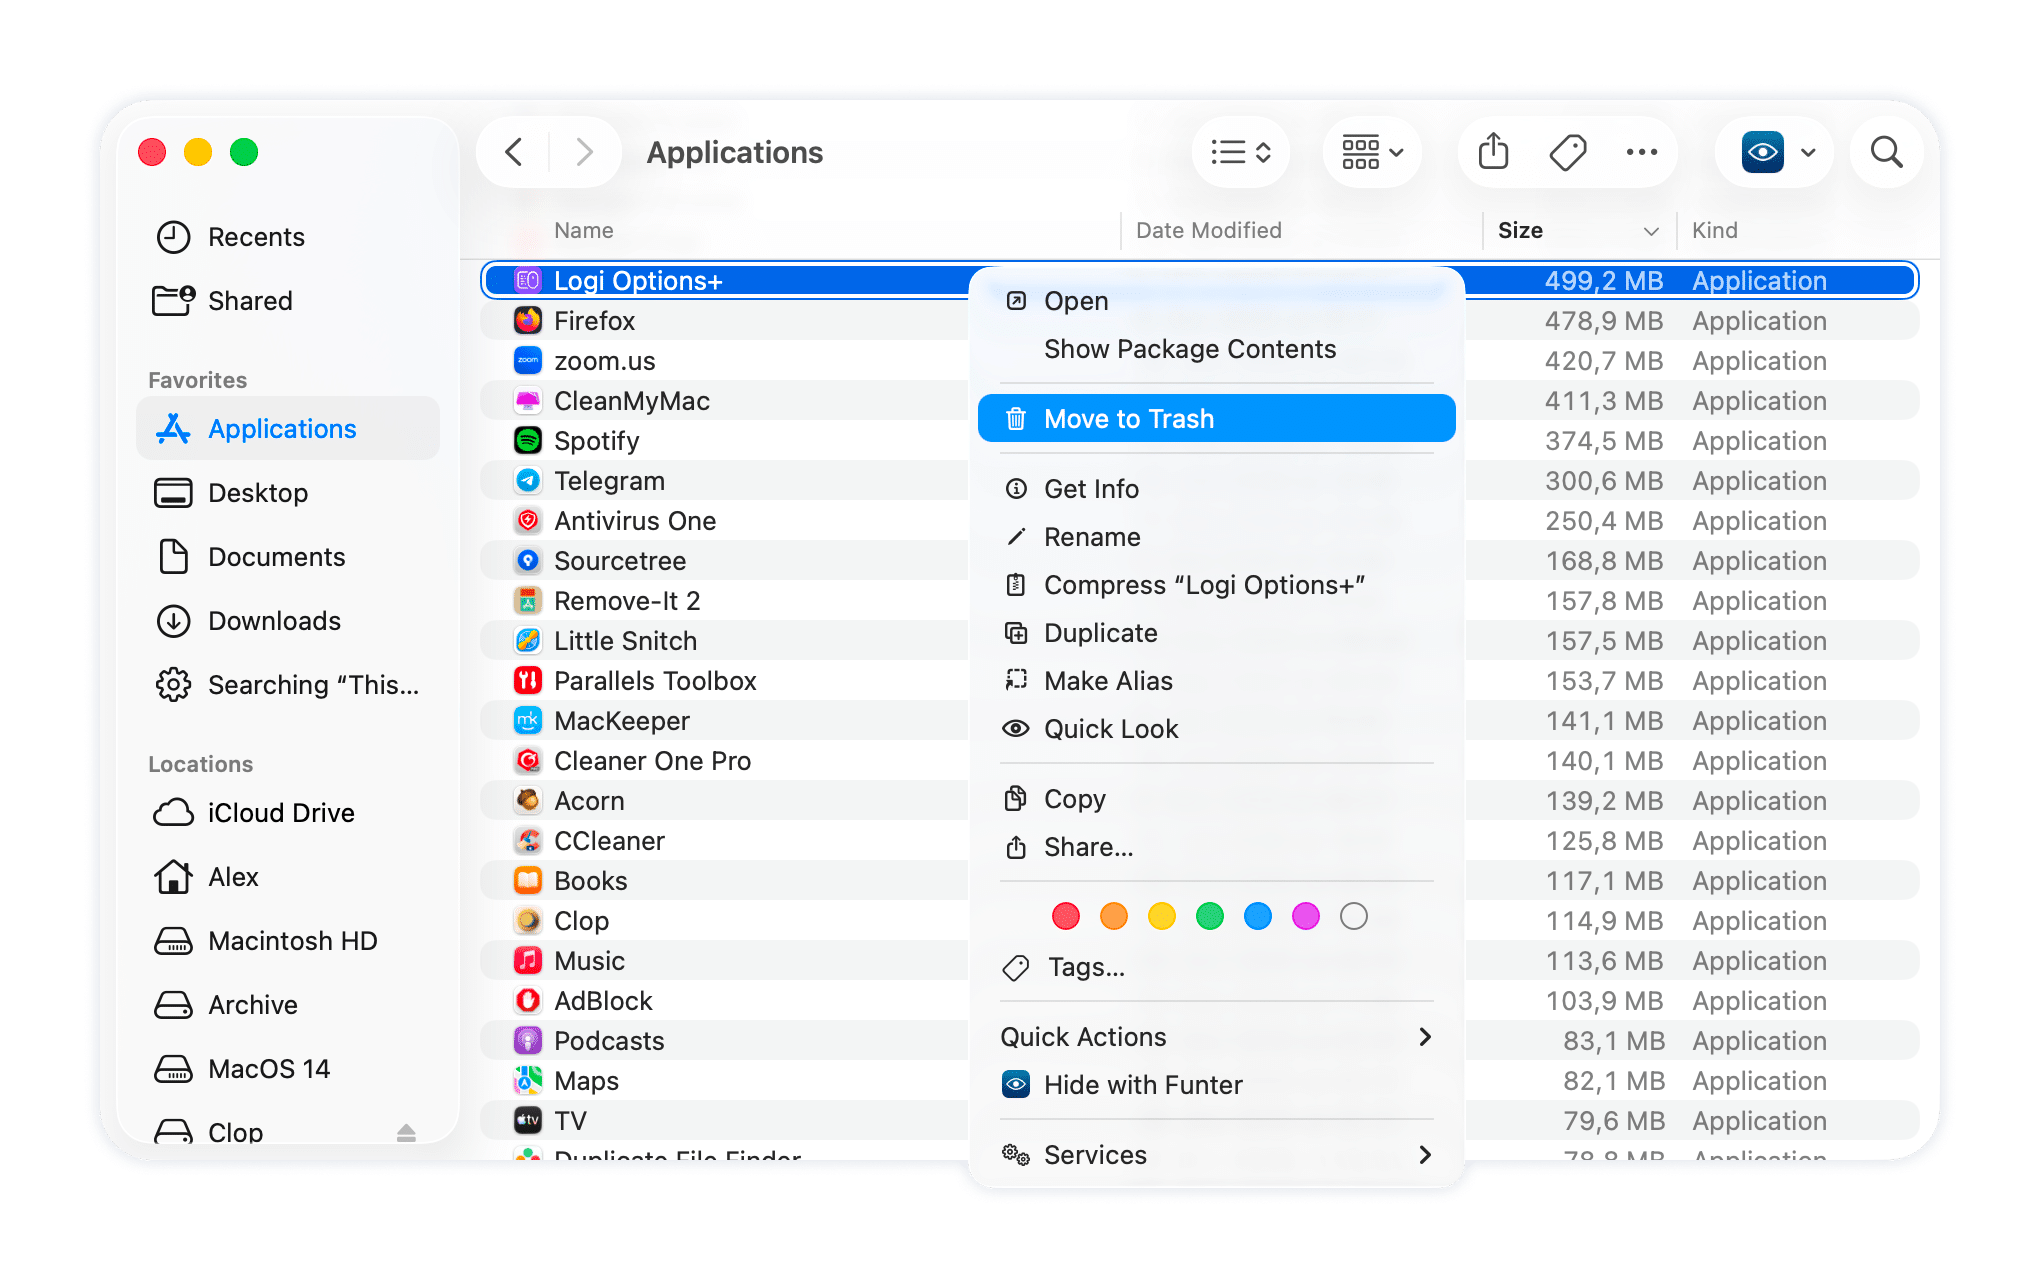Screen dimensions: 2040x1288
Task: Open iCloud Drive in the sidebar
Action: 281,812
